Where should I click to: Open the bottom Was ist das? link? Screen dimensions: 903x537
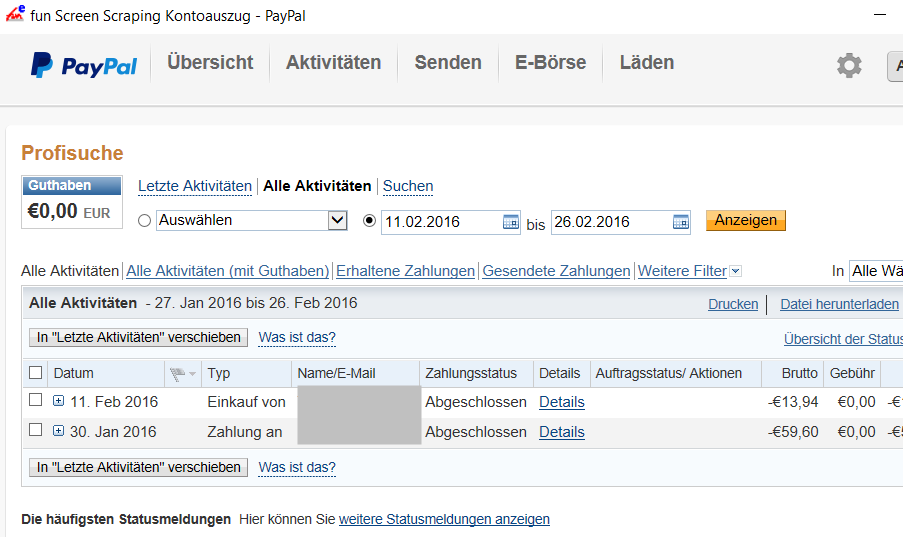click(297, 467)
